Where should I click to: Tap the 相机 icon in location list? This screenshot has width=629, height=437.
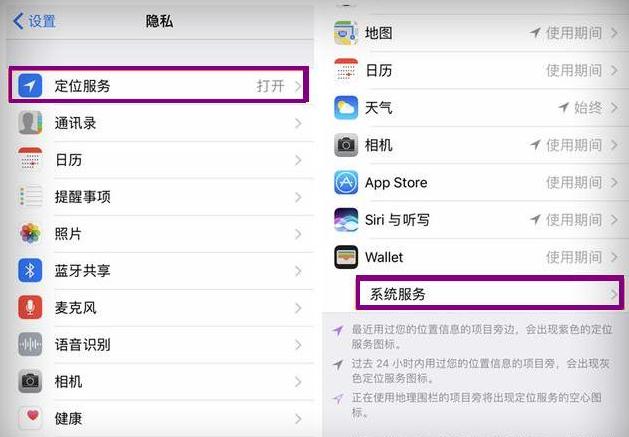coord(346,145)
